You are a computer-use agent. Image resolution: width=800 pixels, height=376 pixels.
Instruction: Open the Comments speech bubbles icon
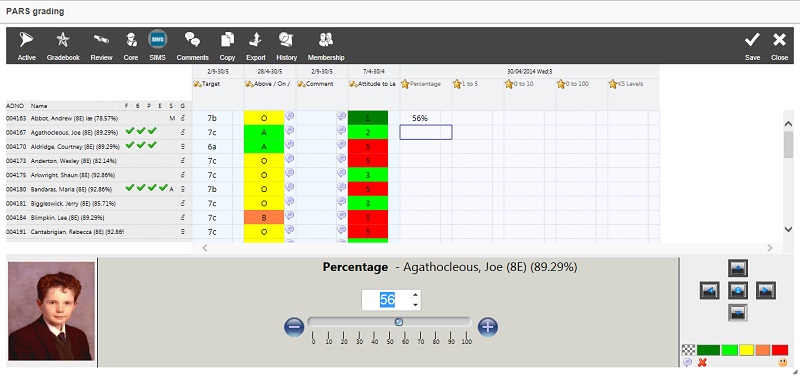(192, 39)
